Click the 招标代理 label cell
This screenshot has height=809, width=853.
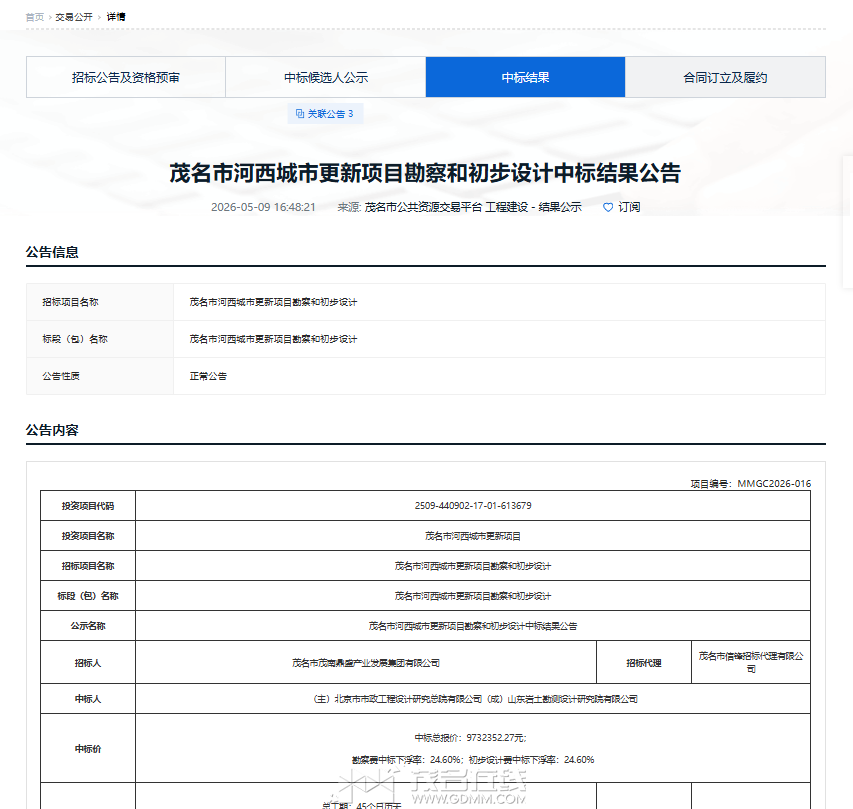644,663
